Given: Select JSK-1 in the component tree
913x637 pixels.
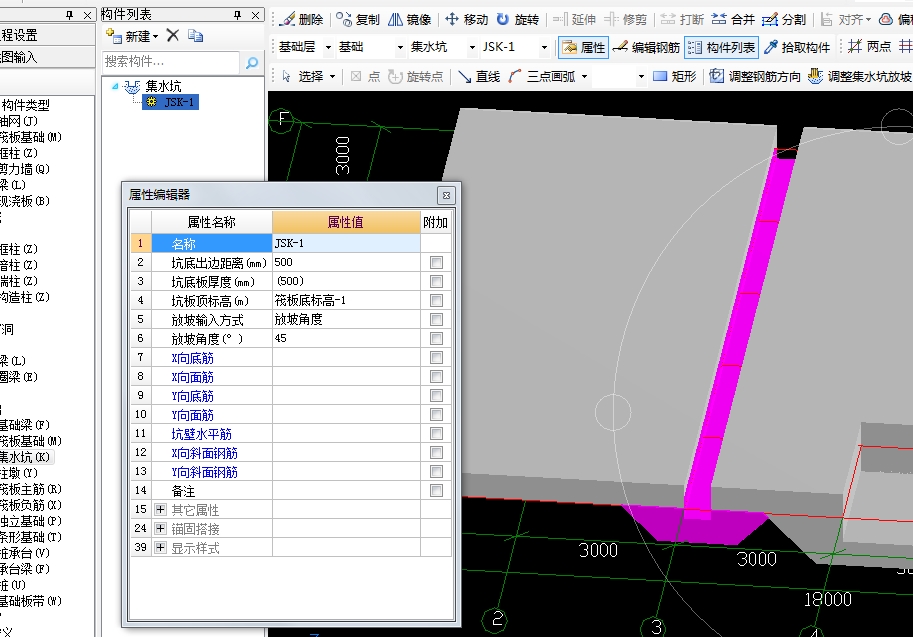Looking at the screenshot, I should [x=171, y=102].
